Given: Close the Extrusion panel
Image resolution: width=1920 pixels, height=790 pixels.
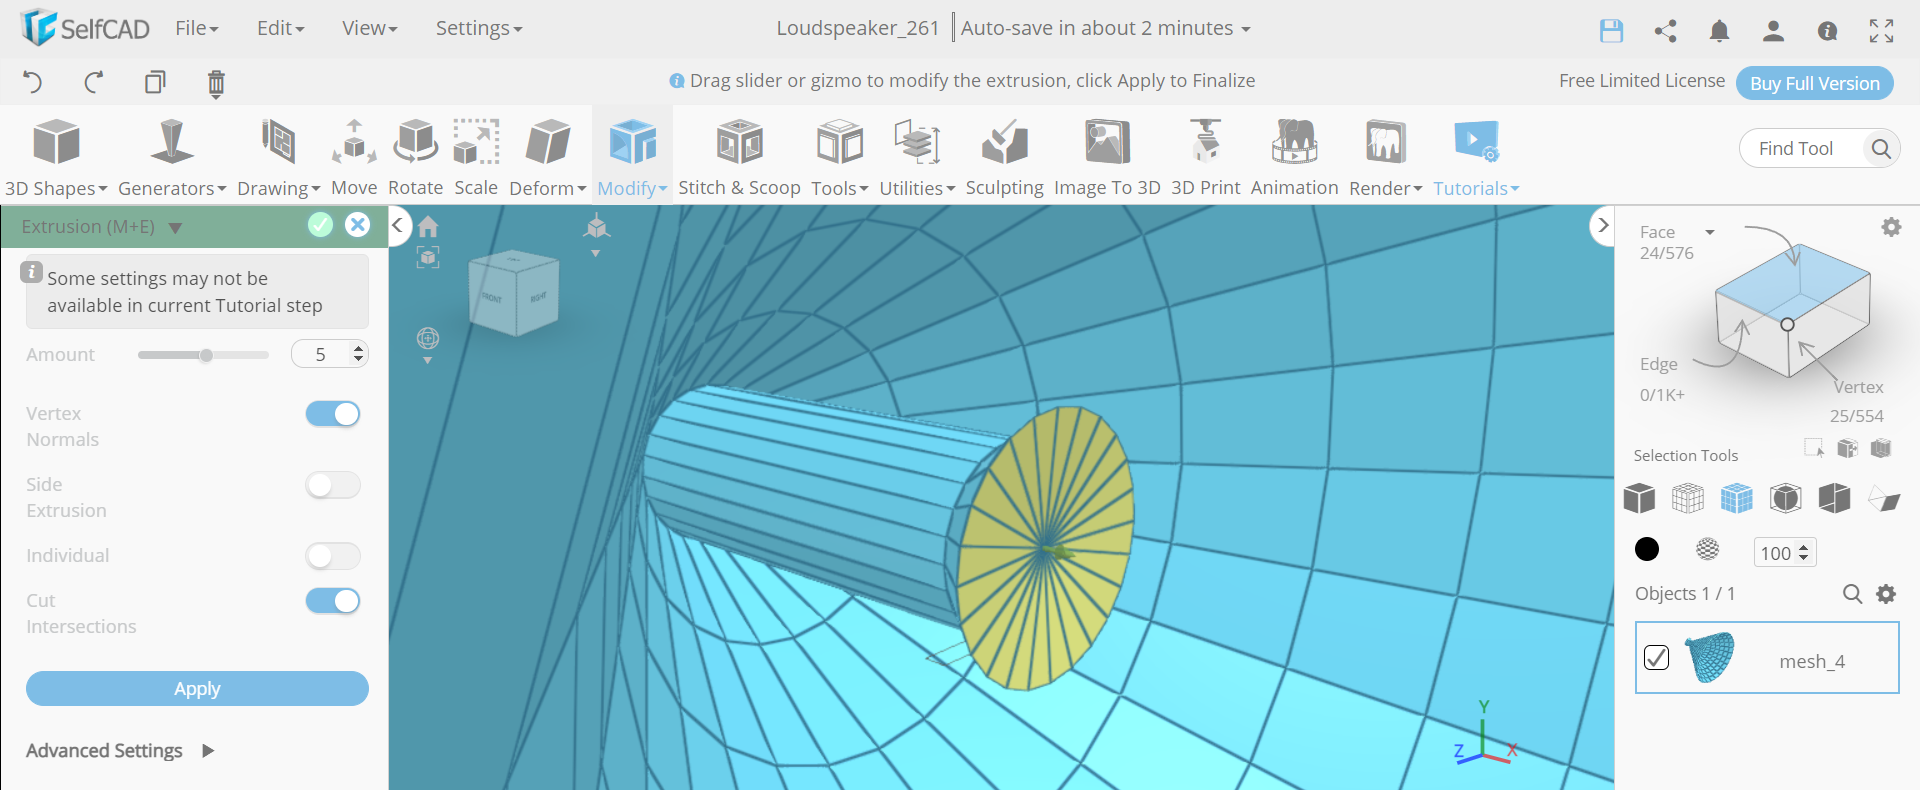Looking at the screenshot, I should (x=357, y=225).
